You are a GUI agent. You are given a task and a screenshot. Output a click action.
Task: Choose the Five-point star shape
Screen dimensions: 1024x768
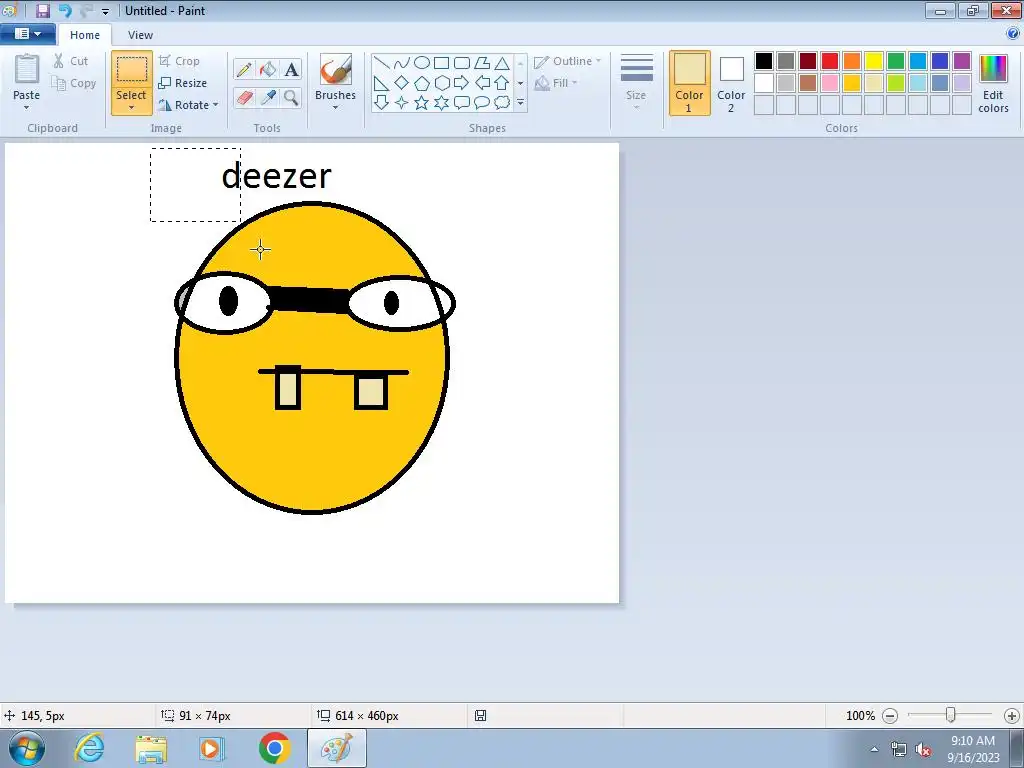(x=422, y=103)
